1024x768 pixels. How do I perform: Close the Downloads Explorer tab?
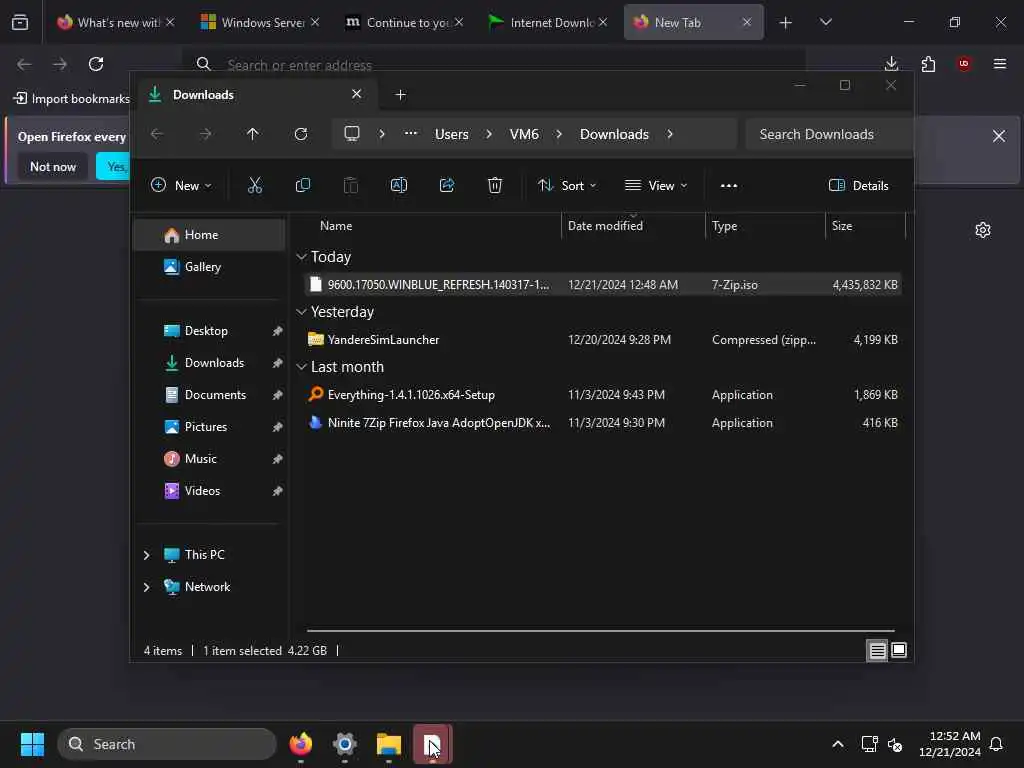click(357, 94)
